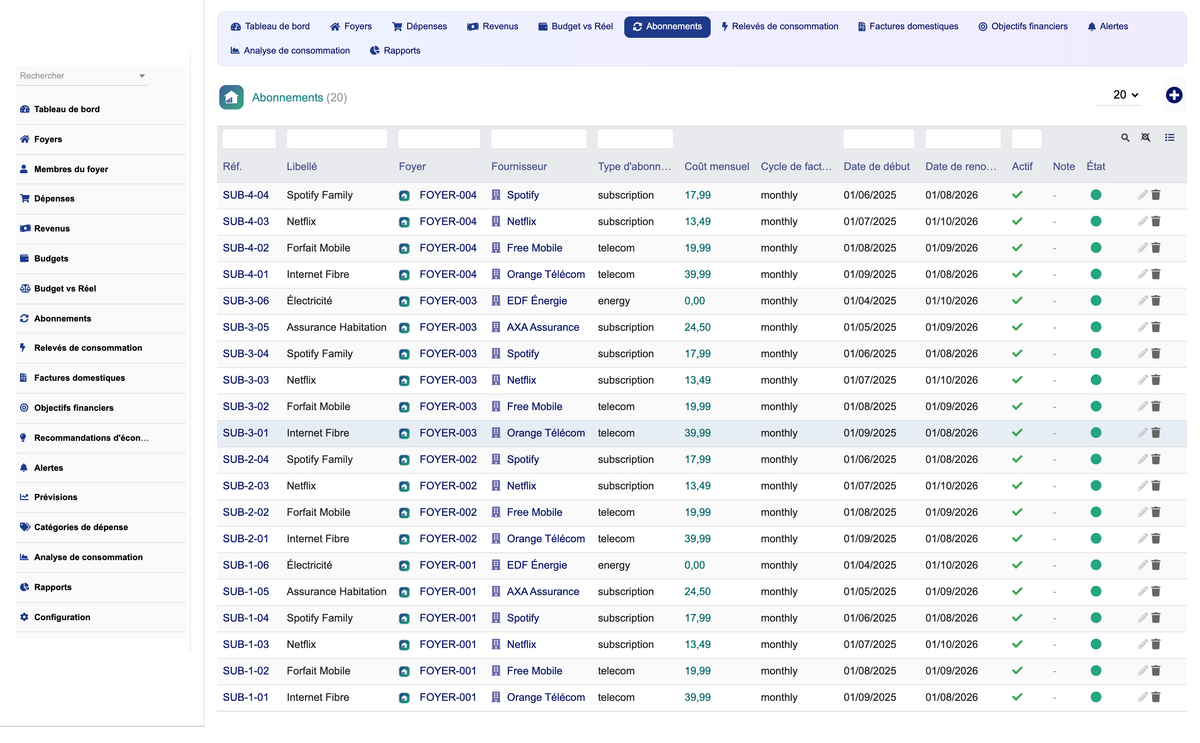The height and width of the screenshot is (743, 1200).
Task: Click the Actif filter field
Action: pyautogui.click(x=1027, y=139)
